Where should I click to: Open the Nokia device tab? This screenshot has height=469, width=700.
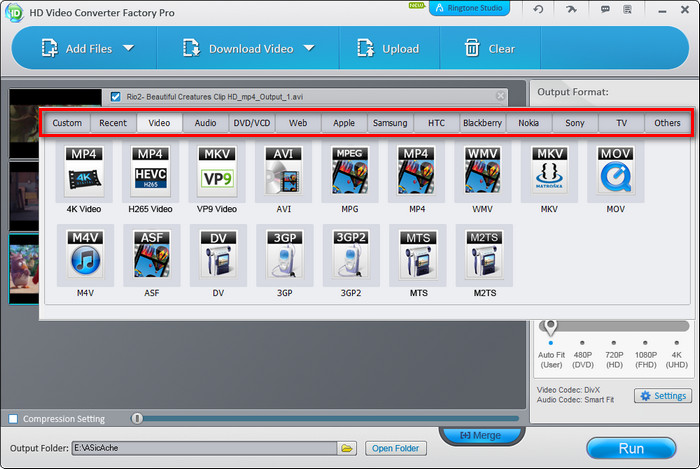[x=529, y=123]
